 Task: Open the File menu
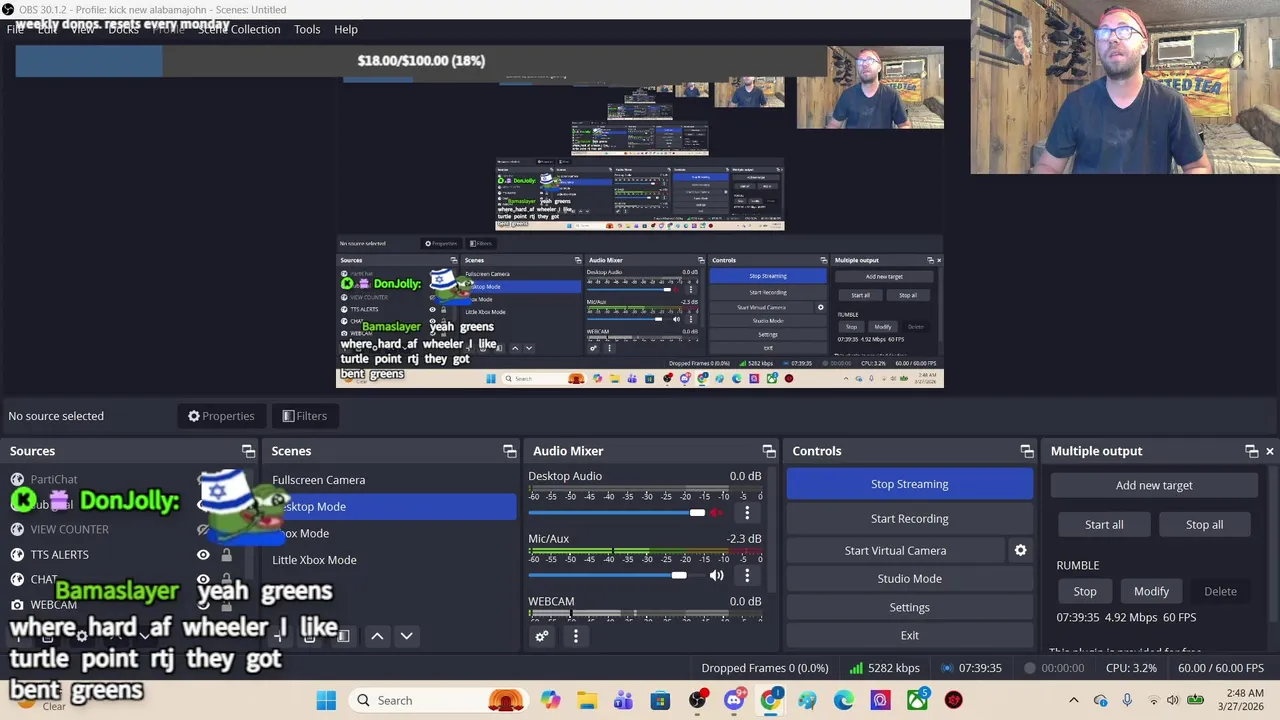(x=15, y=29)
